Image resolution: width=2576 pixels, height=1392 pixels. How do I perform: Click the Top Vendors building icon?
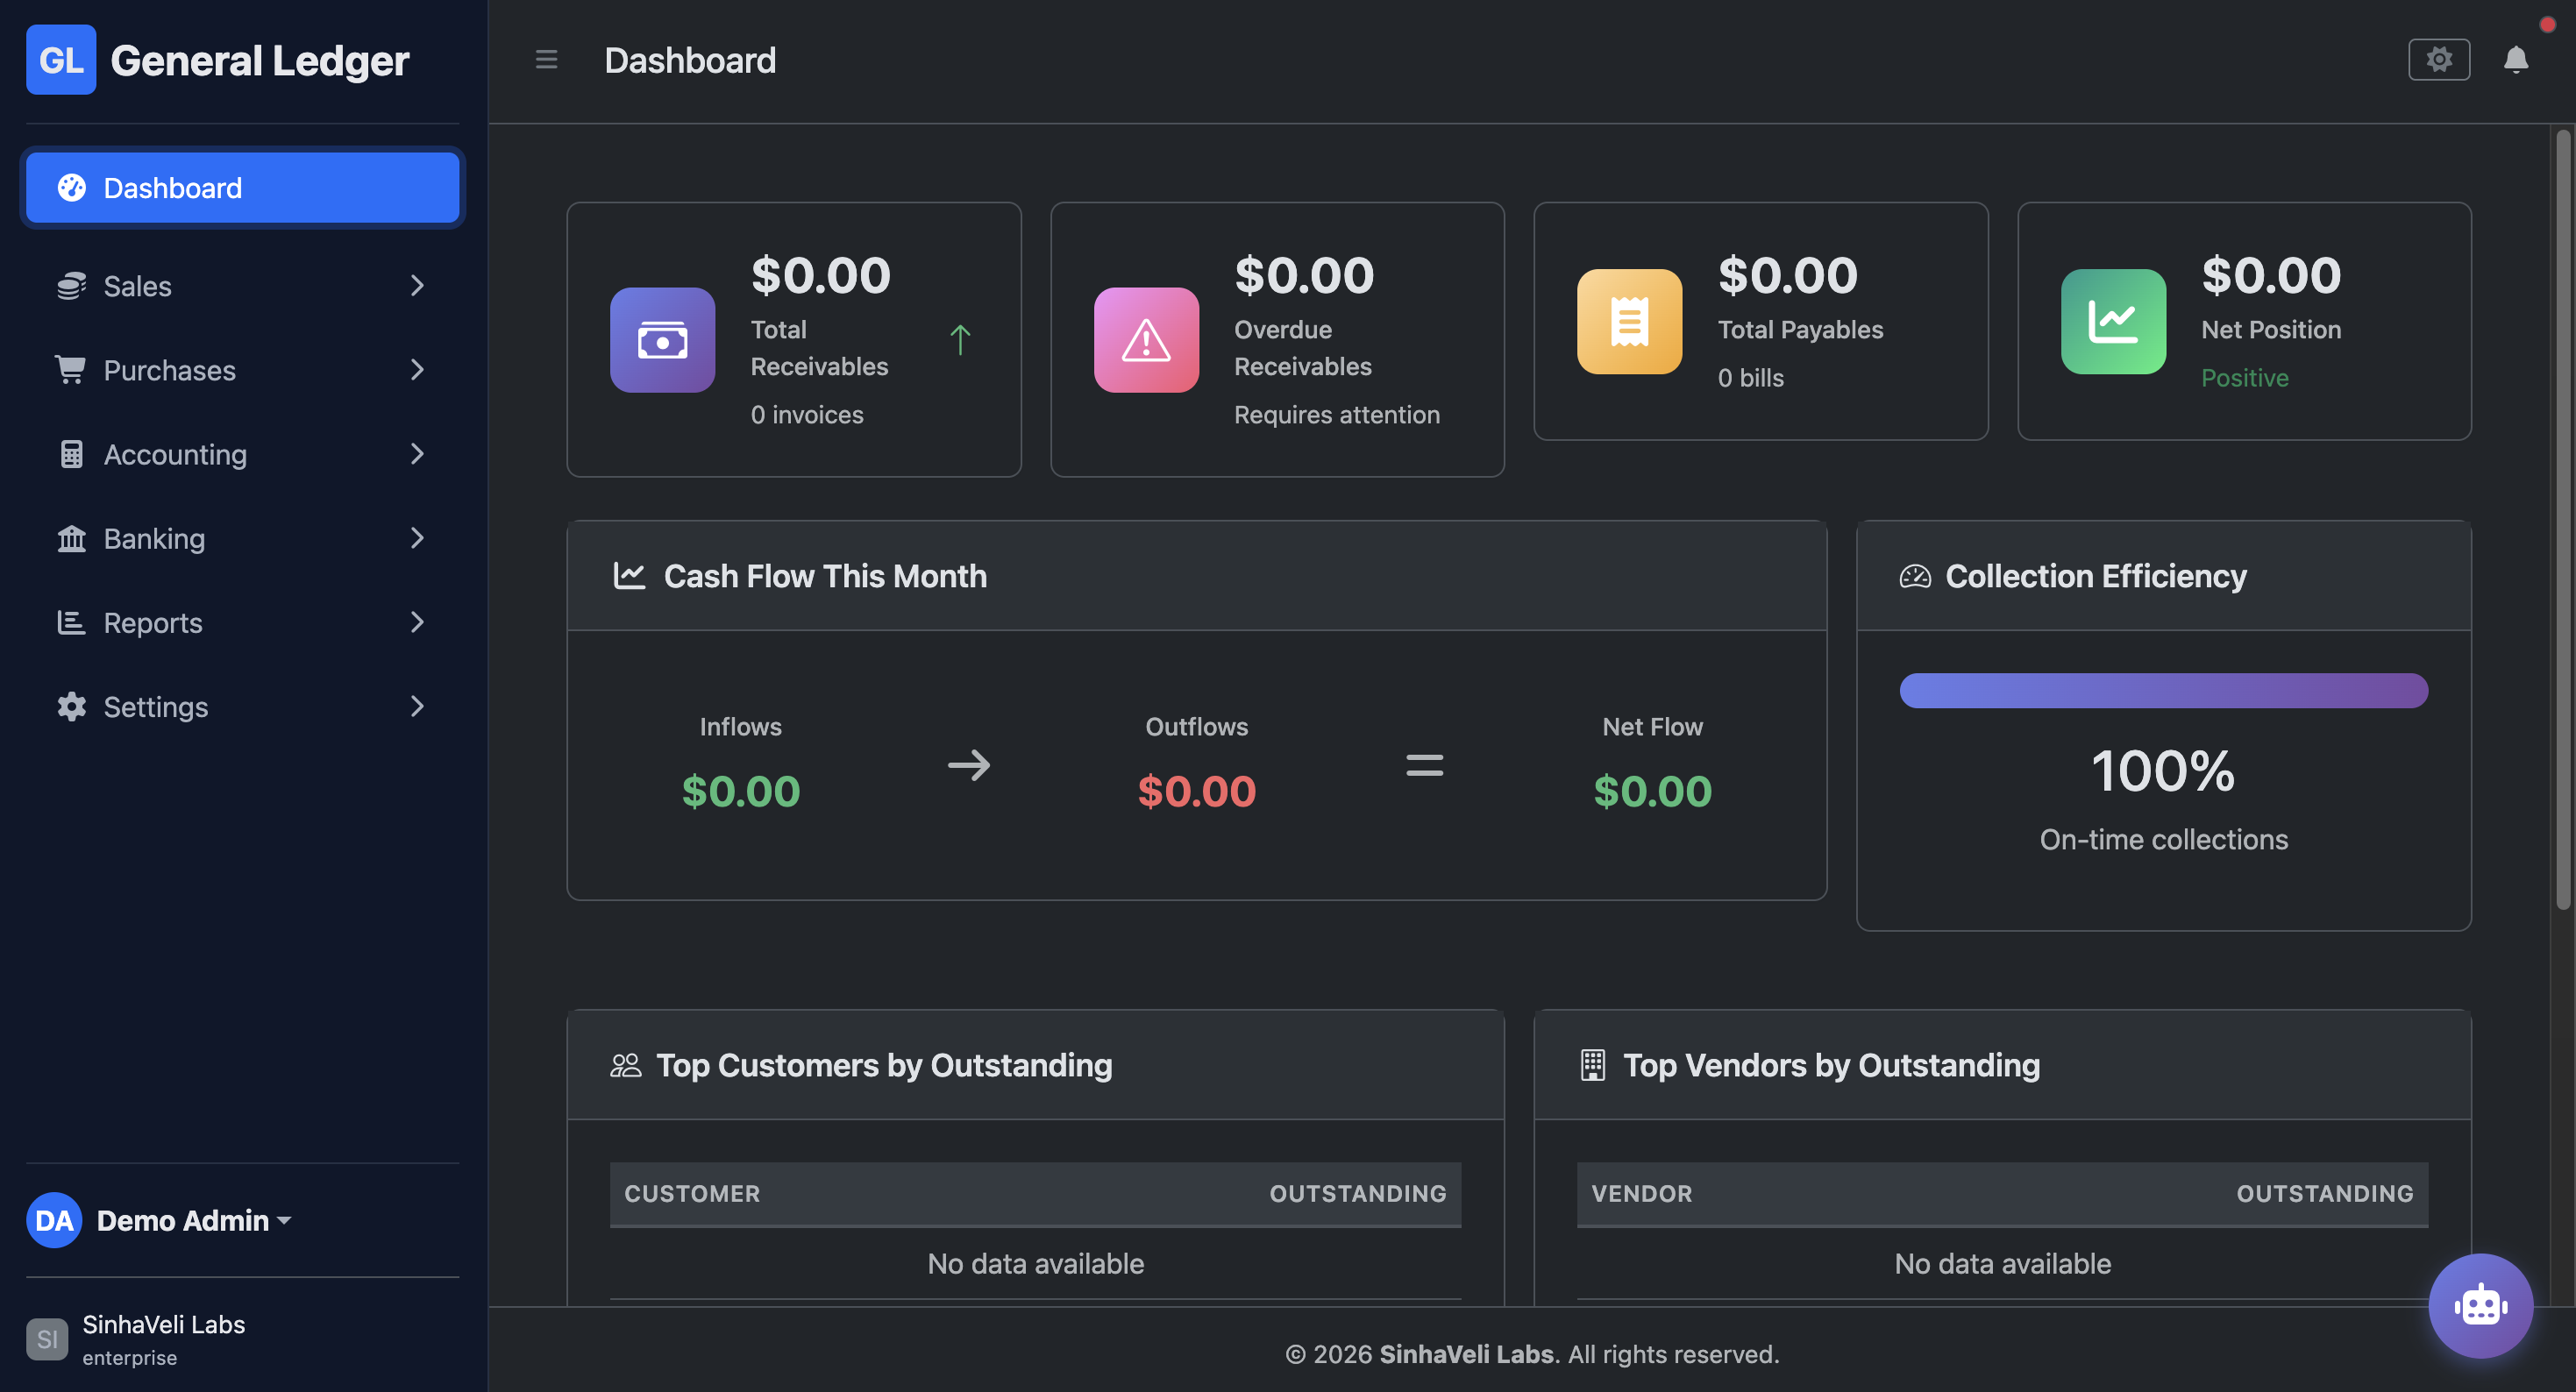tap(1593, 1065)
